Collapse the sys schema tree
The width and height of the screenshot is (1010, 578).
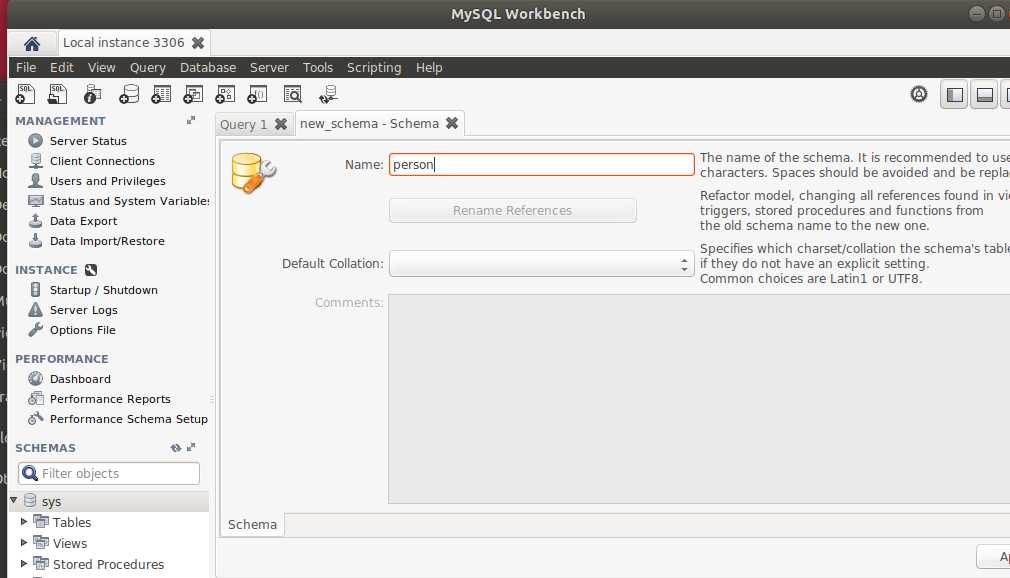[14, 500]
